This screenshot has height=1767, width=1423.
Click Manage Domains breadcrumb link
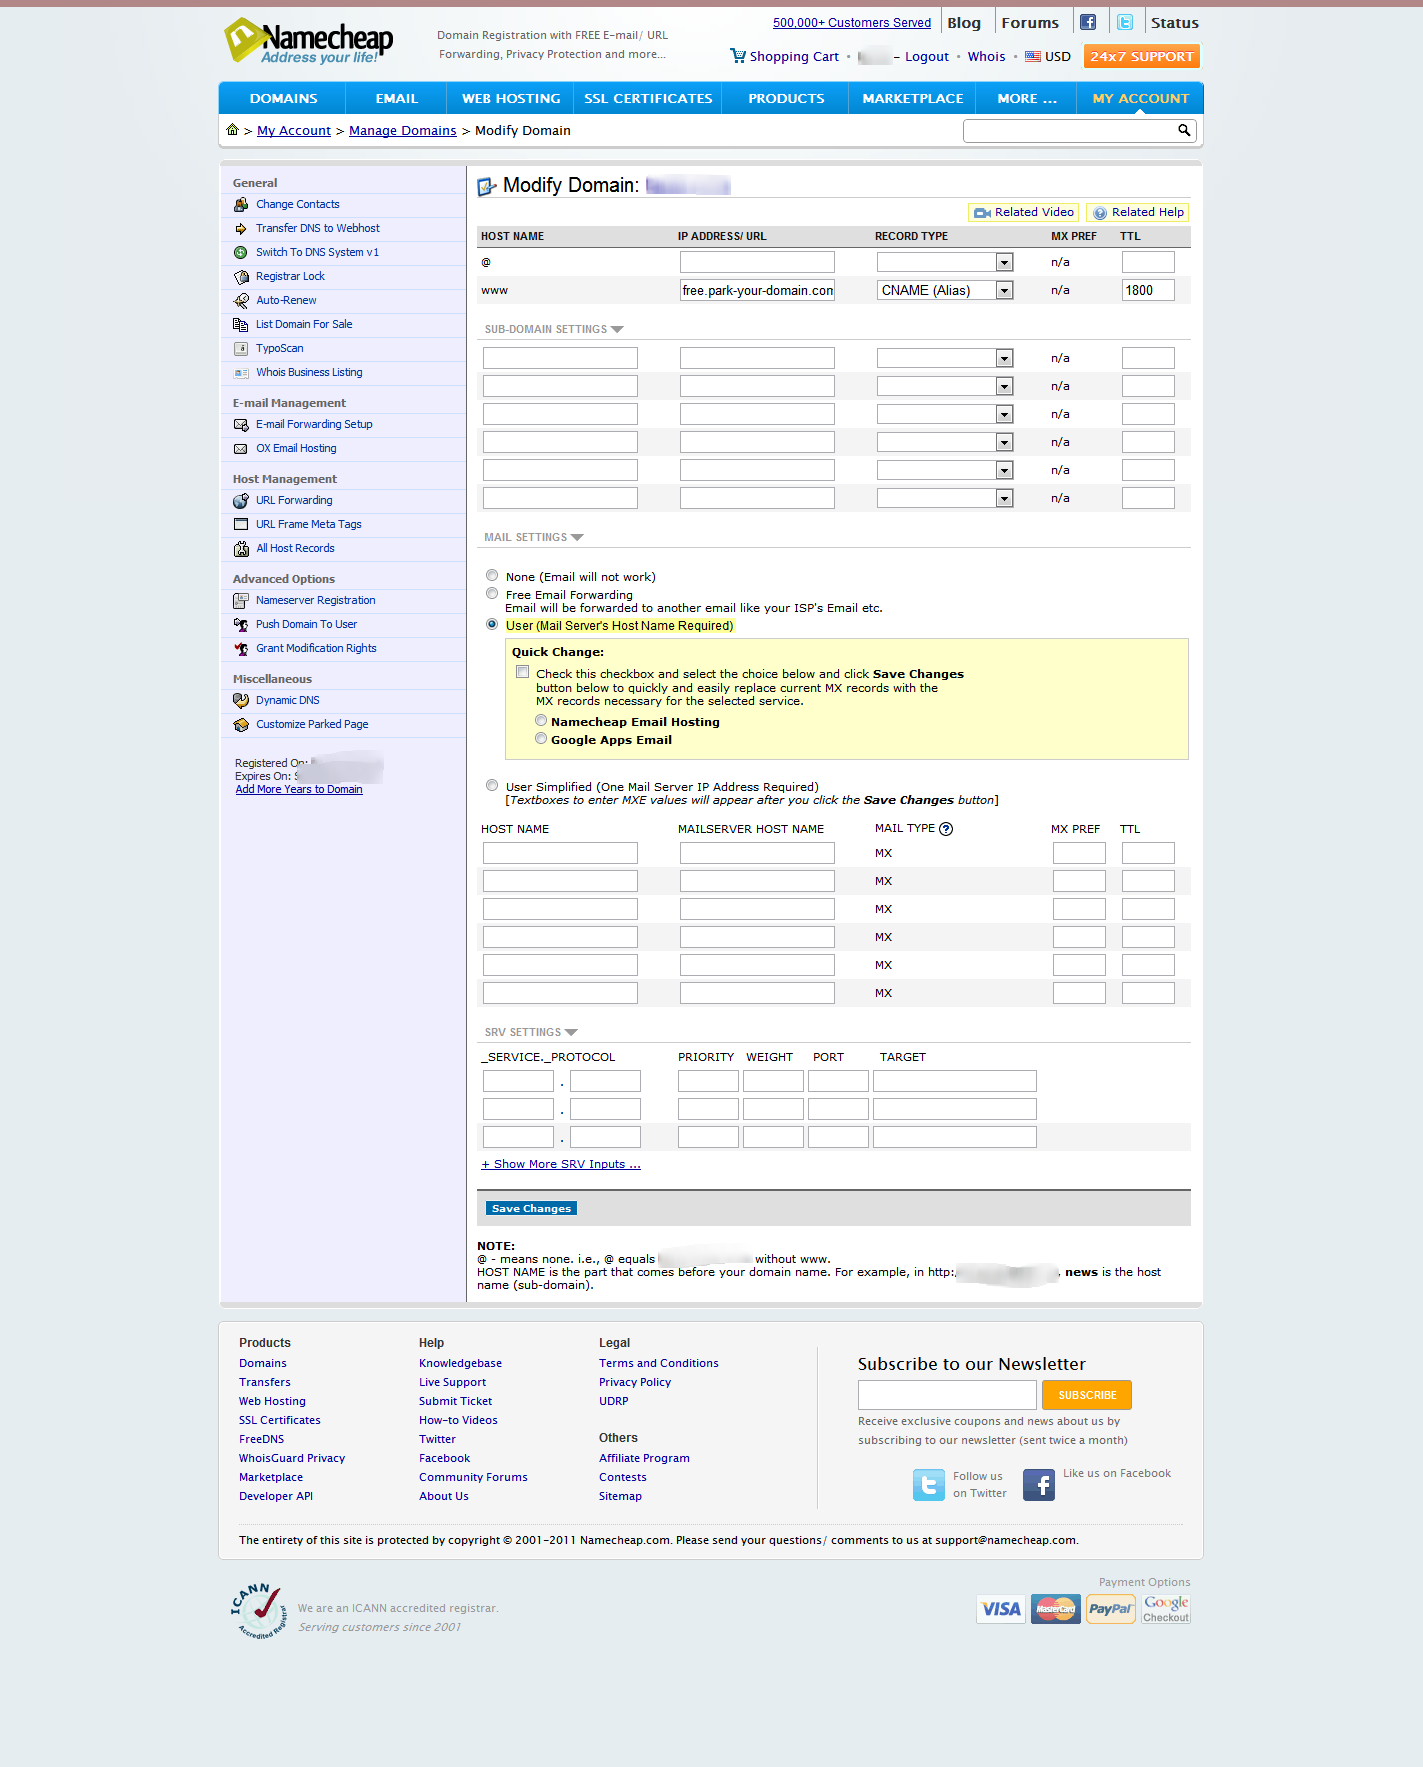pos(402,130)
